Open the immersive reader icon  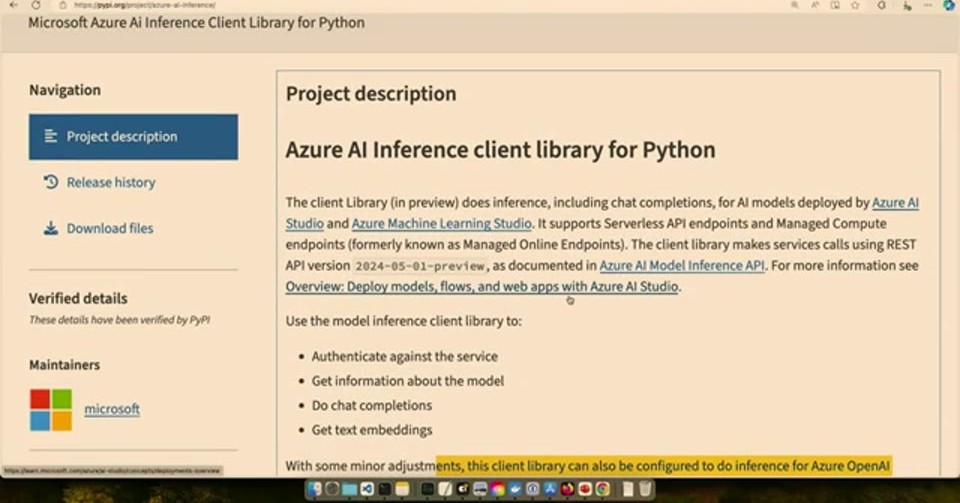[835, 5]
